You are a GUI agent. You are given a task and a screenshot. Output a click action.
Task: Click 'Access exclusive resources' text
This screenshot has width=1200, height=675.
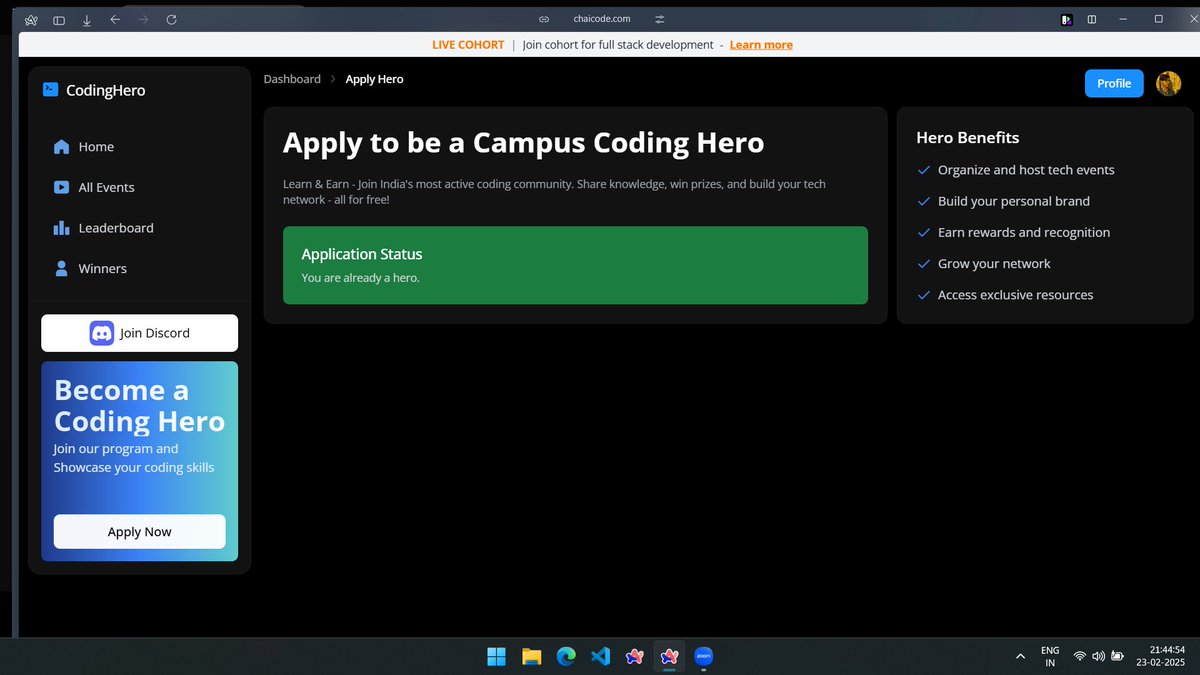pyautogui.click(x=1015, y=295)
